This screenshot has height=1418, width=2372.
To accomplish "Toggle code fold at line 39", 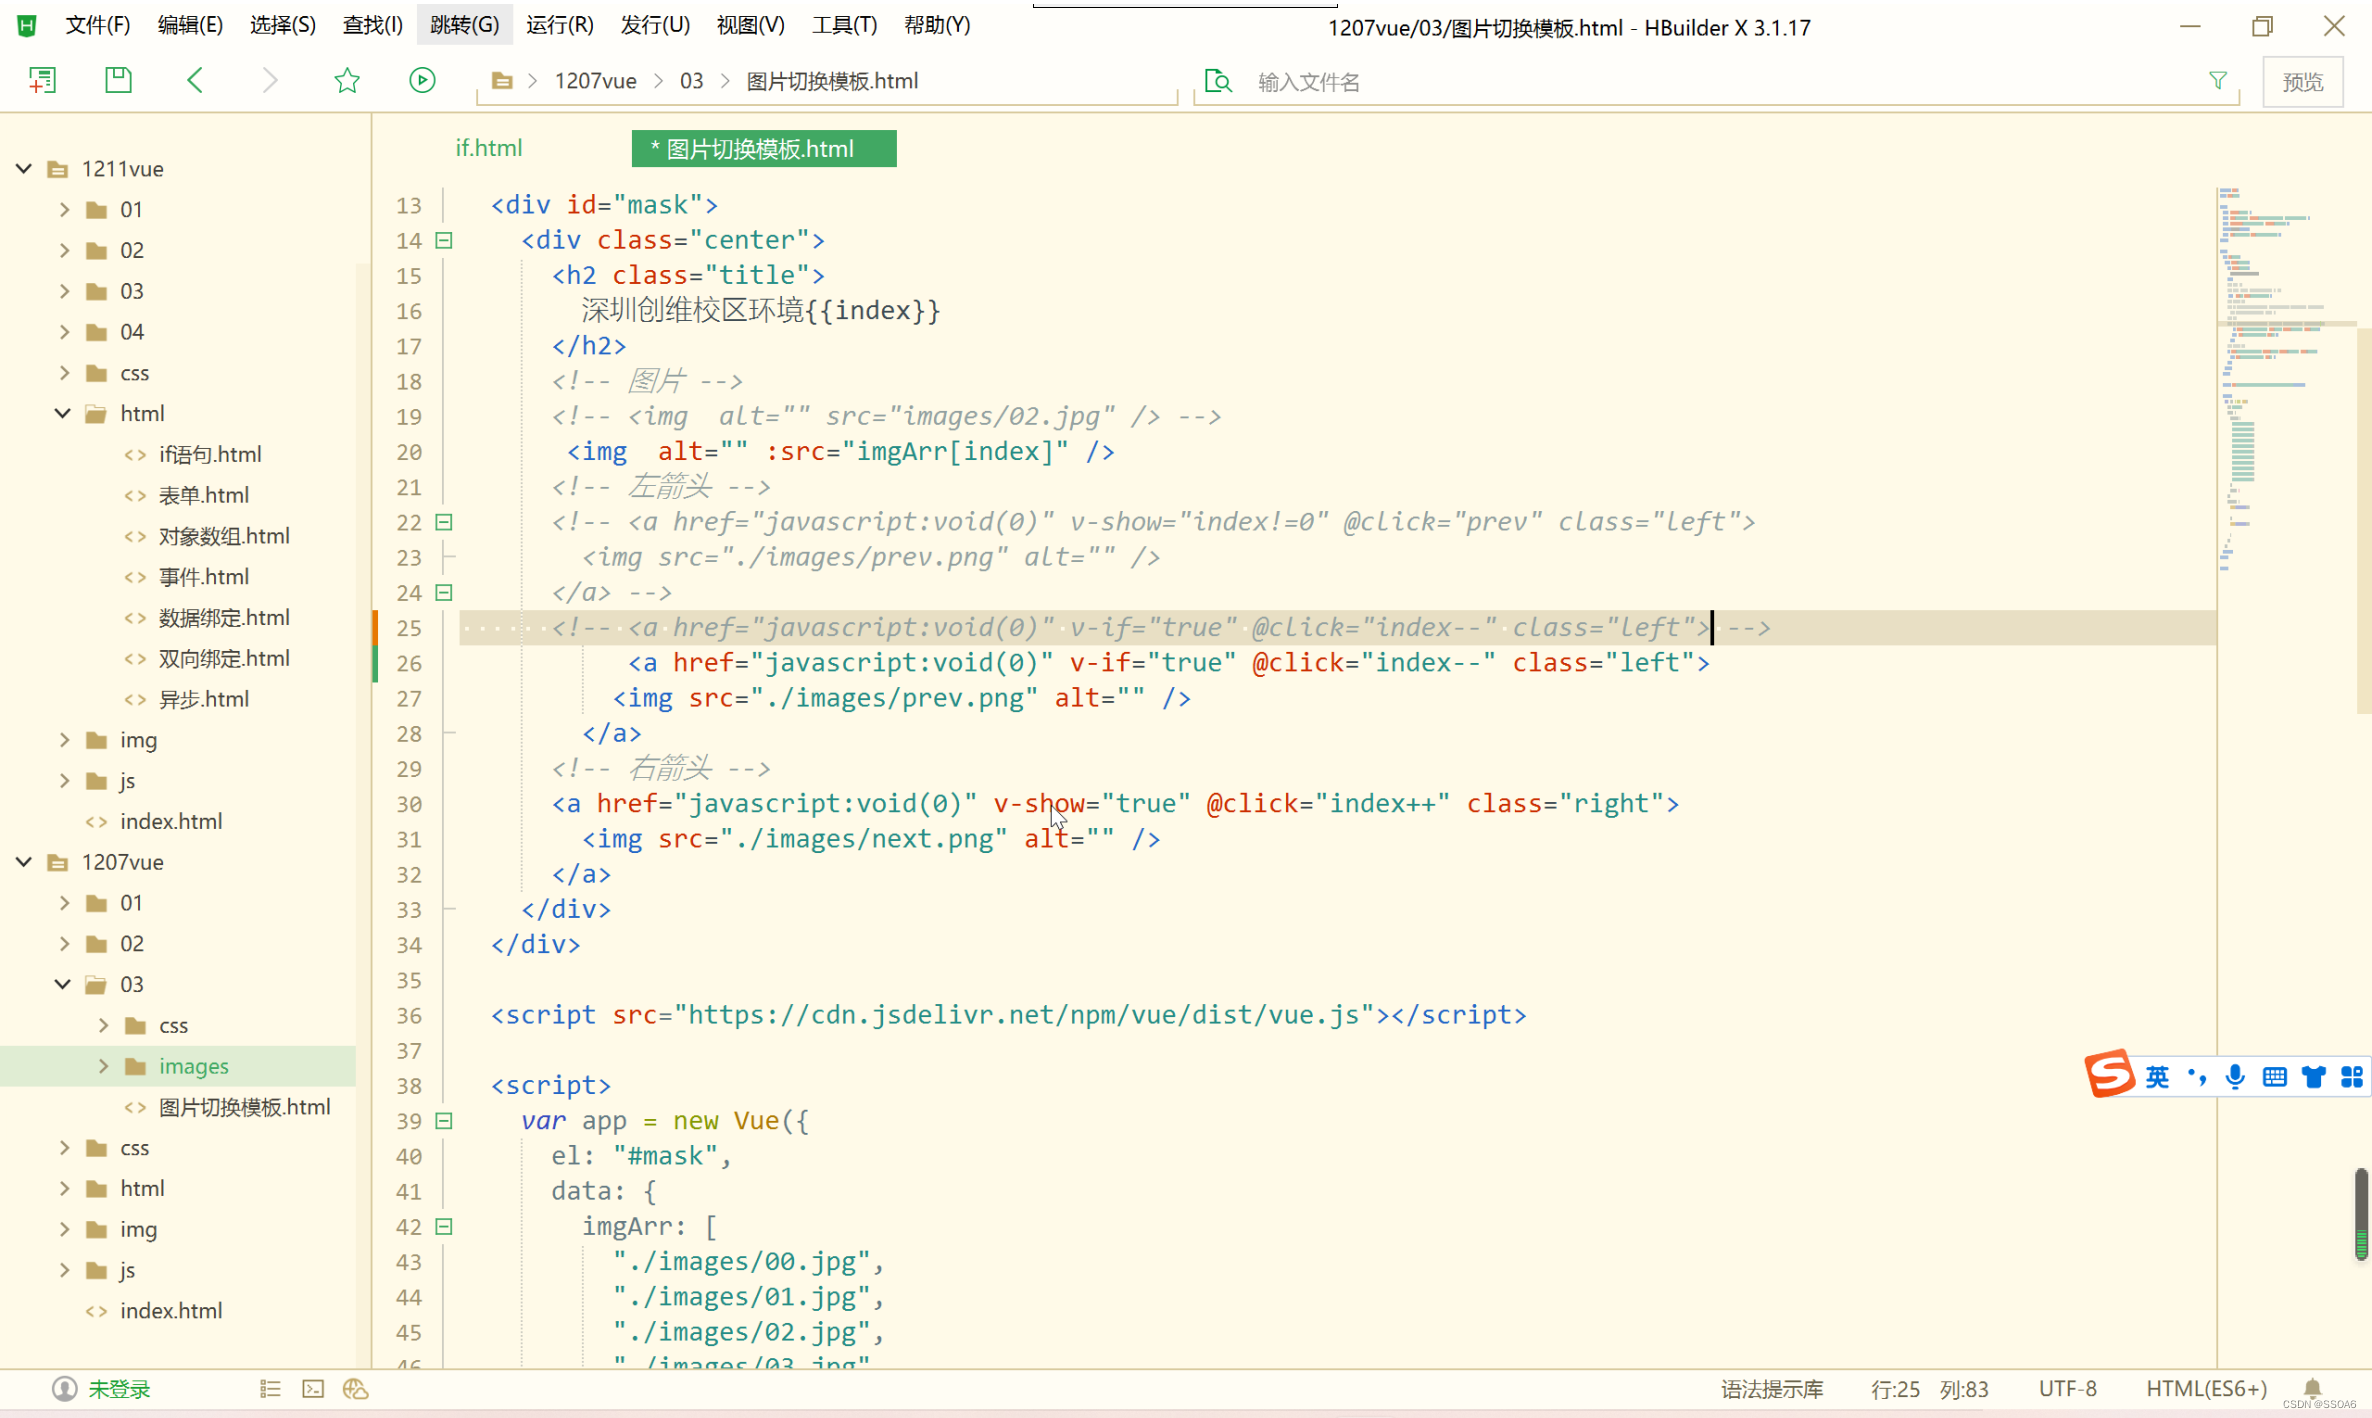I will (x=444, y=1121).
